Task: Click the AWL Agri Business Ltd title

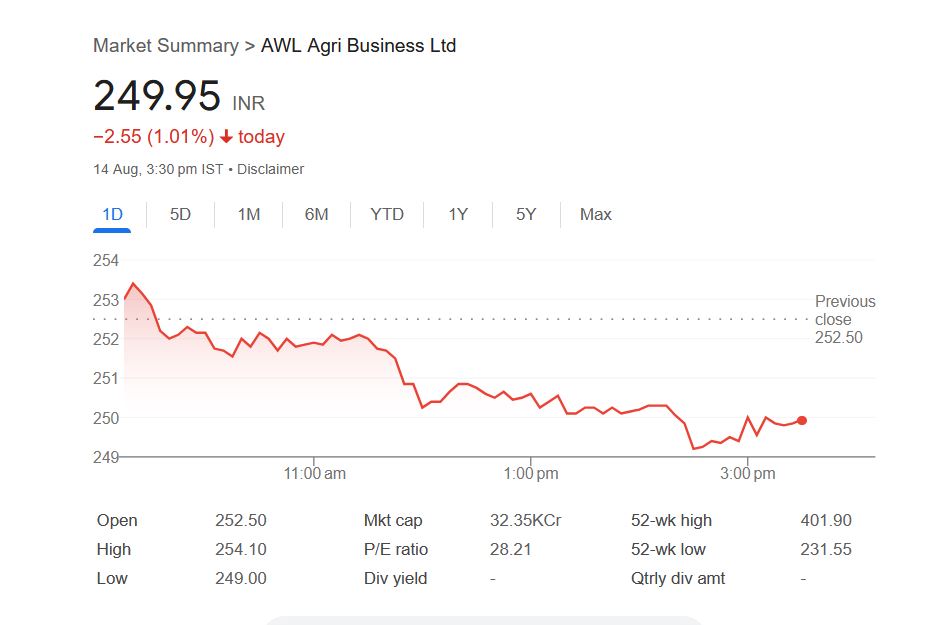Action: (358, 46)
